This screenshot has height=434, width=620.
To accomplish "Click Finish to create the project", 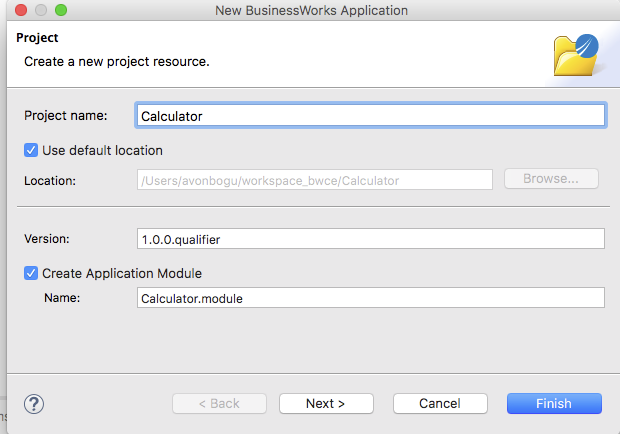I will coord(554,404).
